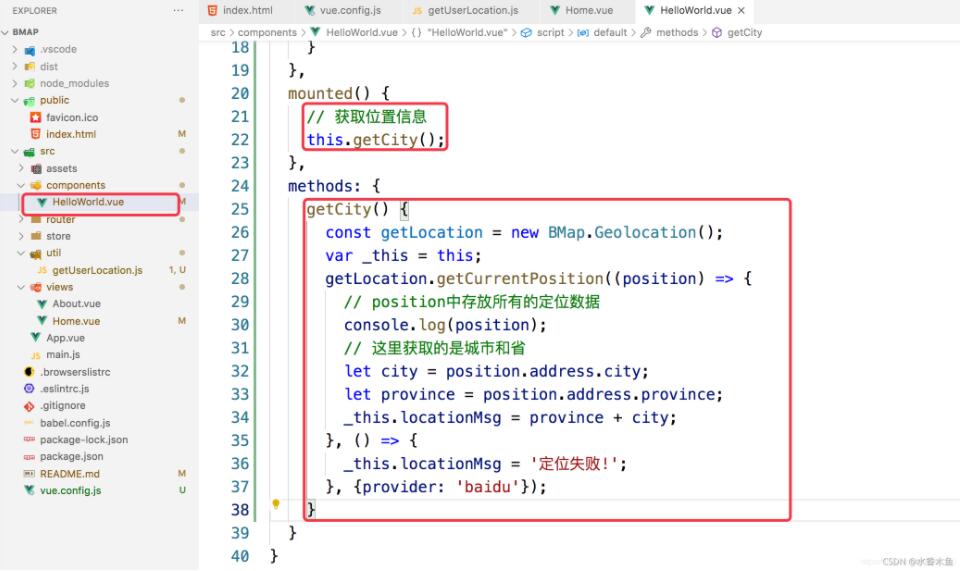Image resolution: width=961 pixels, height=571 pixels.
Task: Collapse the components folder
Action: click(x=21, y=185)
